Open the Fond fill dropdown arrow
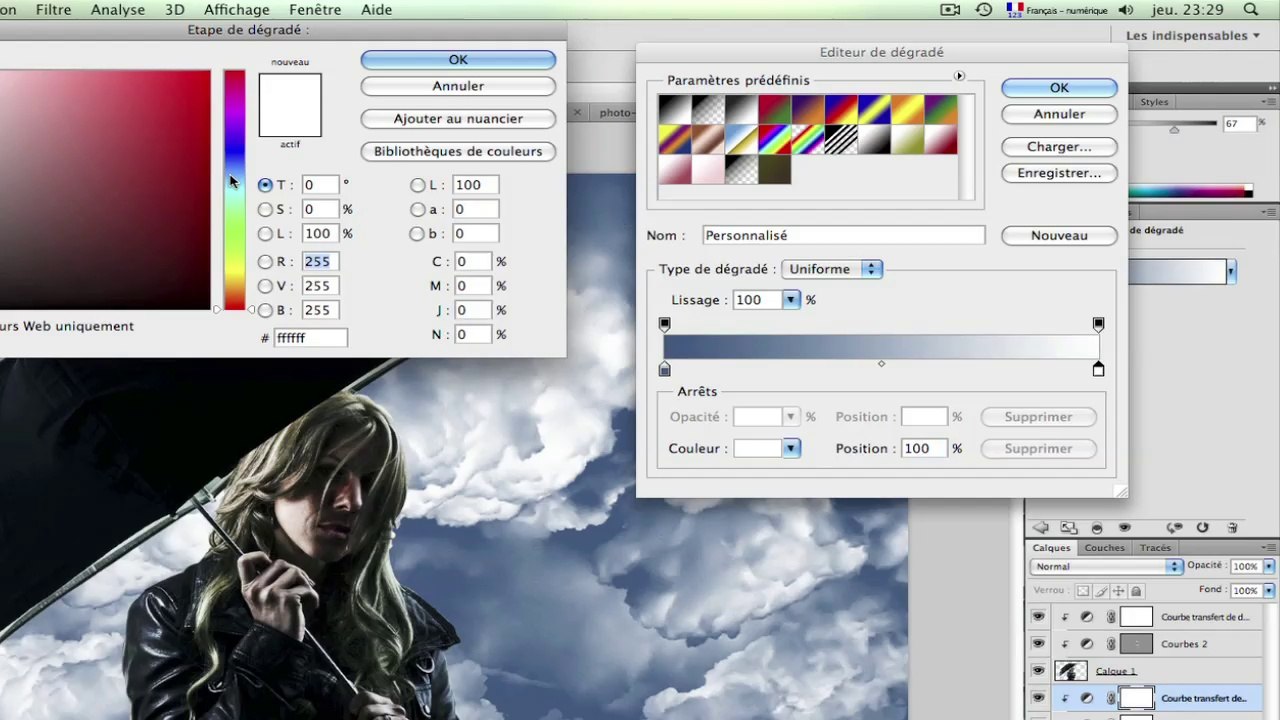 [x=1269, y=591]
